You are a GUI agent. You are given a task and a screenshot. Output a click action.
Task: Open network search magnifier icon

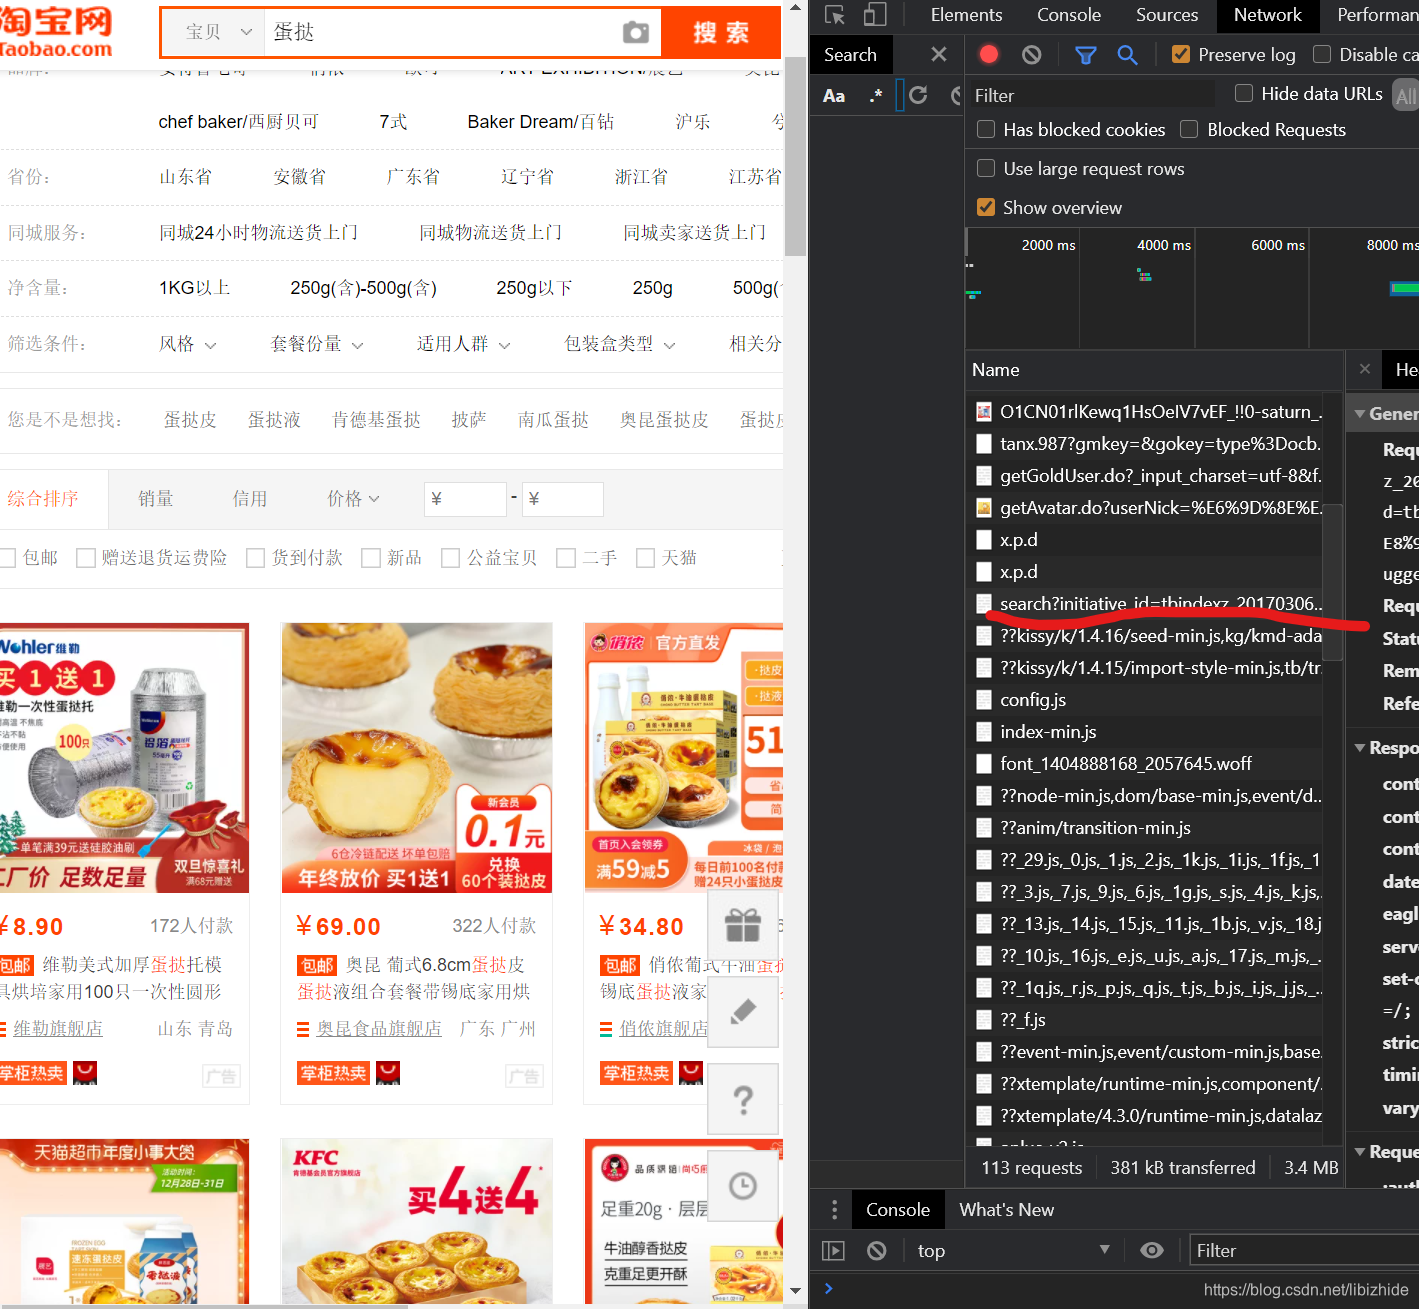(1127, 55)
